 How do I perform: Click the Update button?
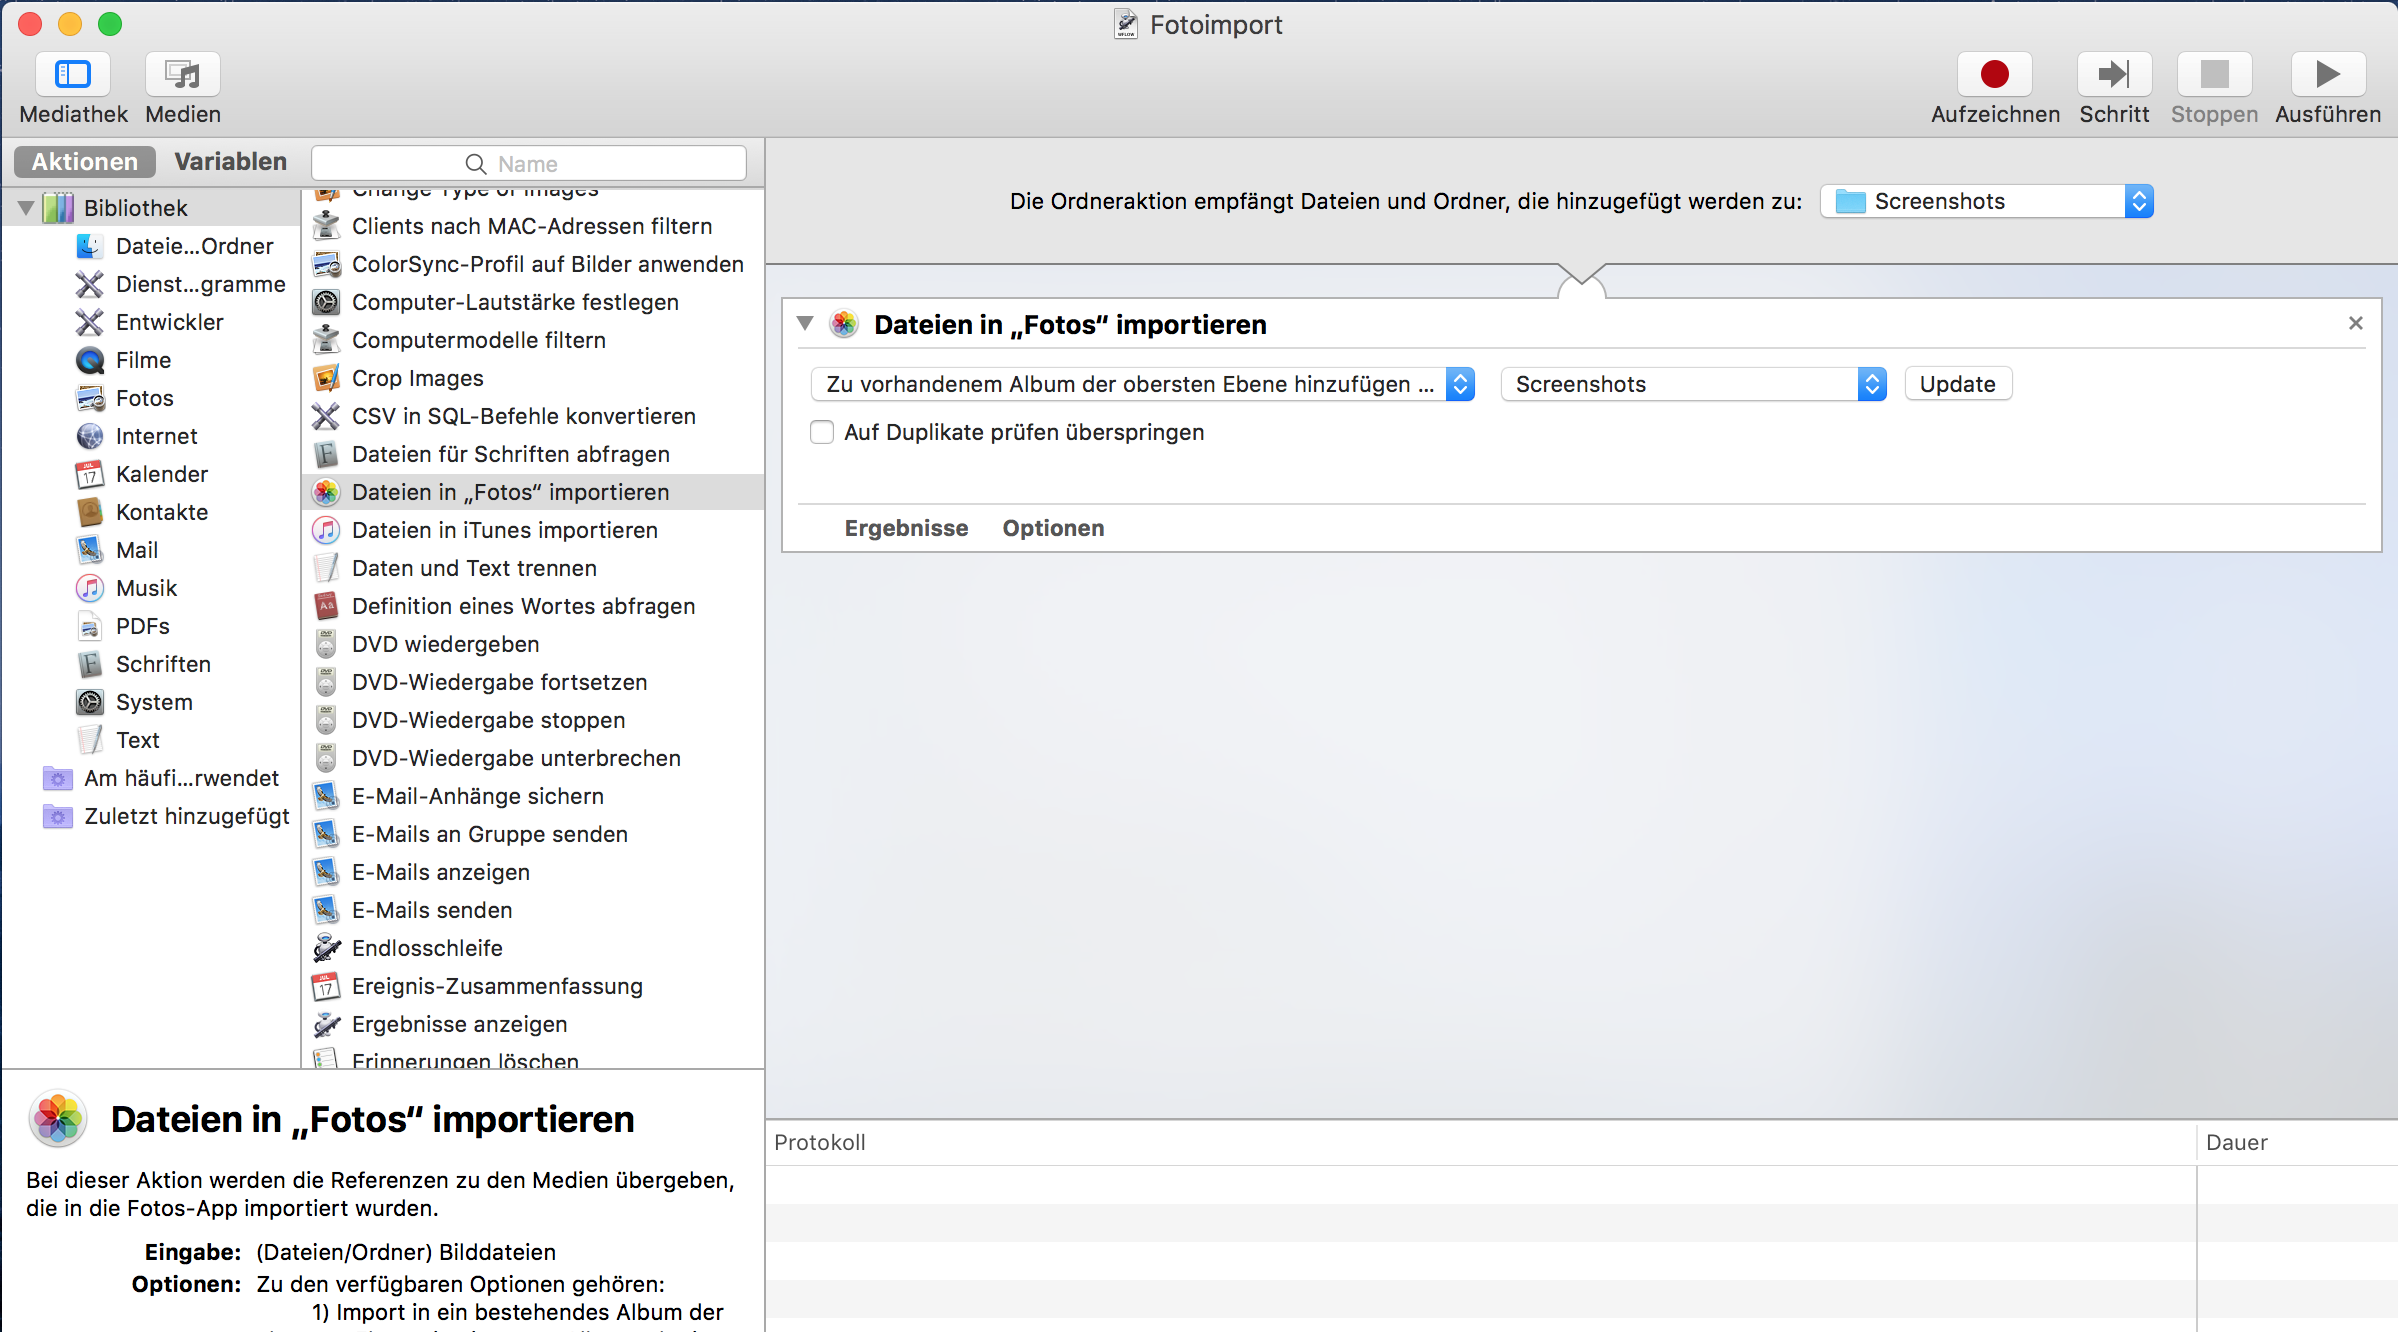(1957, 384)
